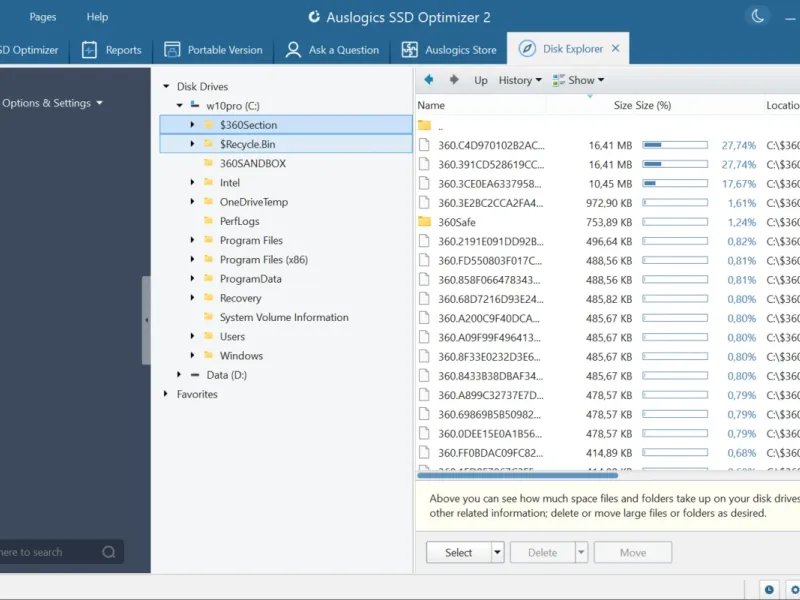Click the Select button

(459, 553)
